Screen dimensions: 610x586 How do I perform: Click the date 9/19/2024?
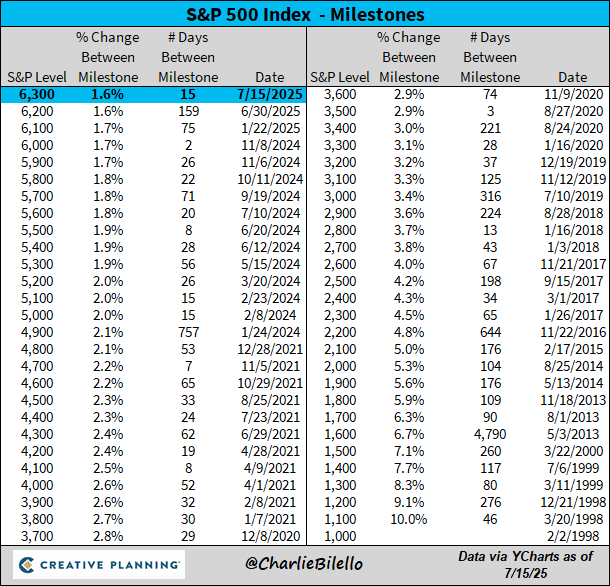tap(270, 196)
